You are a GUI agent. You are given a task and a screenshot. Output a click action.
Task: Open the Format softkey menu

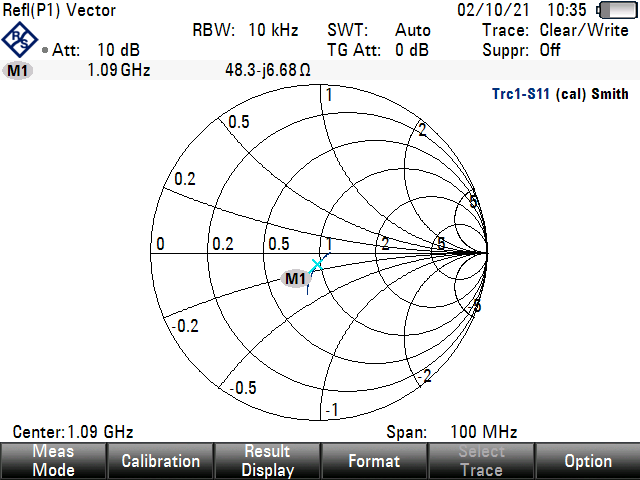click(x=374, y=461)
